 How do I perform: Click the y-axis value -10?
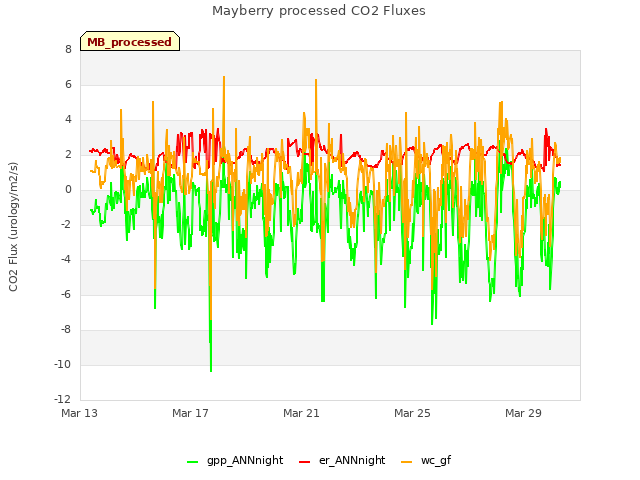63,364
